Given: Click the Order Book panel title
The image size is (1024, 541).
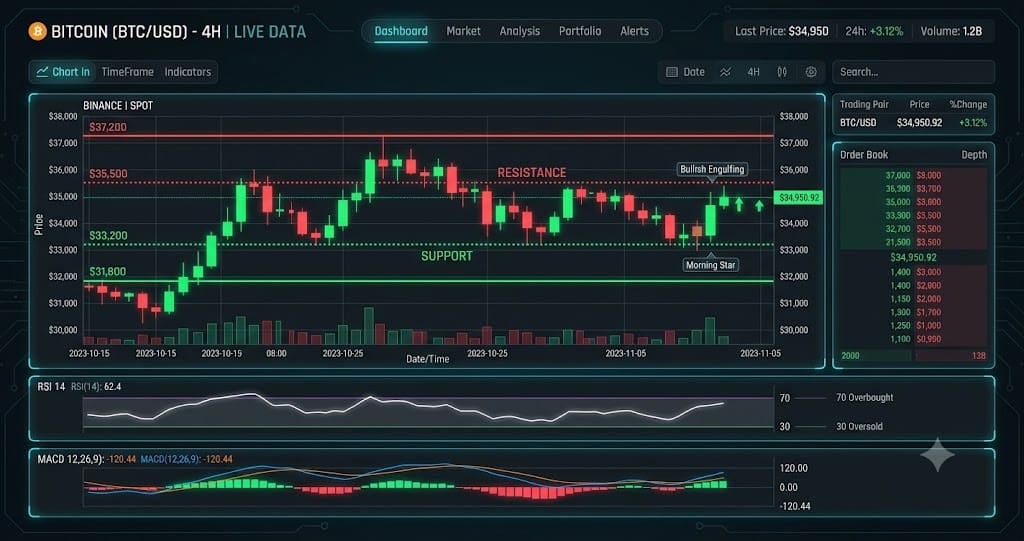Looking at the screenshot, I should [863, 155].
